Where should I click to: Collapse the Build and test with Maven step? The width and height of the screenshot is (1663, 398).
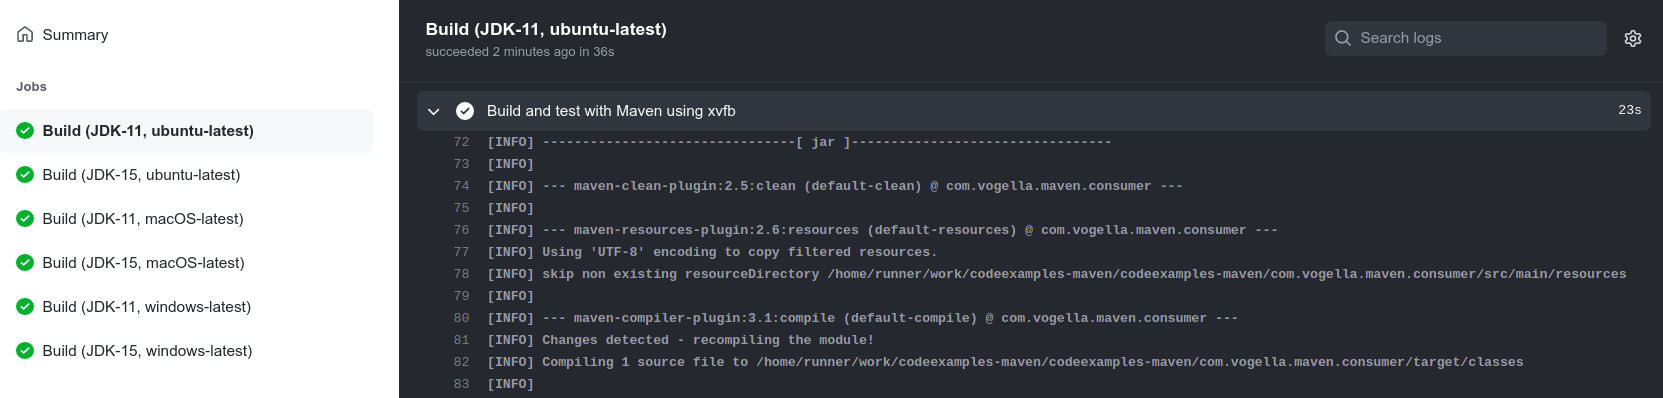point(433,111)
